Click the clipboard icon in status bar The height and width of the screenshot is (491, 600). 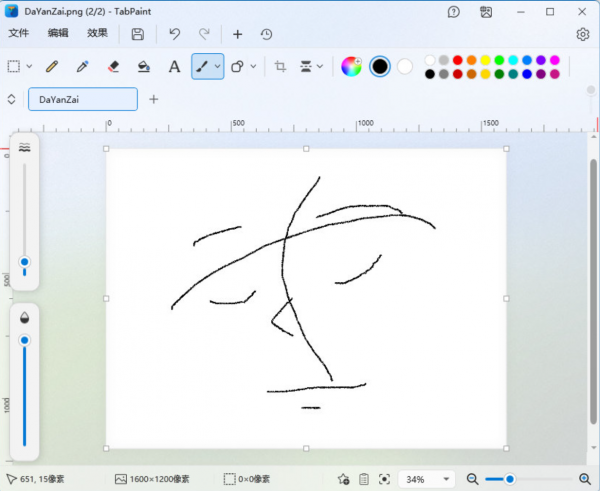(364, 479)
